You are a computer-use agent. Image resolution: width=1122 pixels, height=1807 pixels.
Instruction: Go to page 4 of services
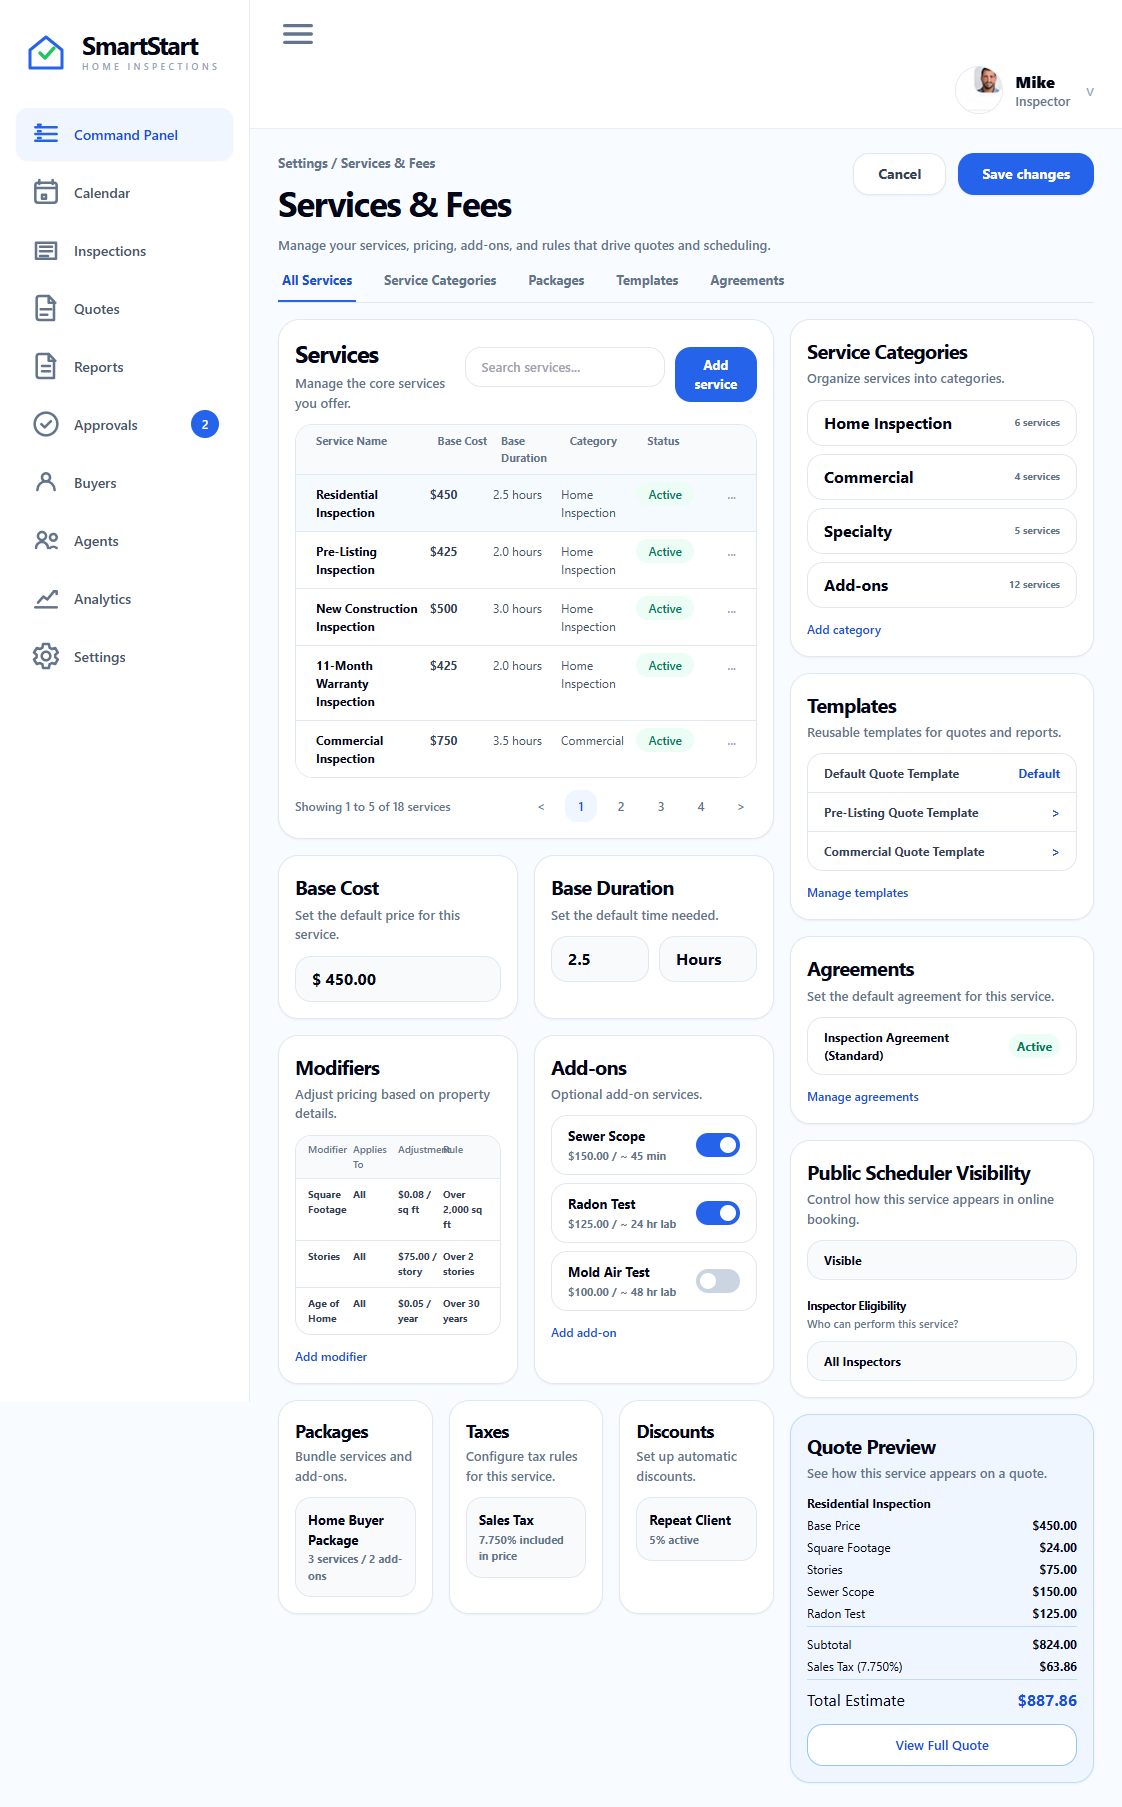tap(701, 806)
